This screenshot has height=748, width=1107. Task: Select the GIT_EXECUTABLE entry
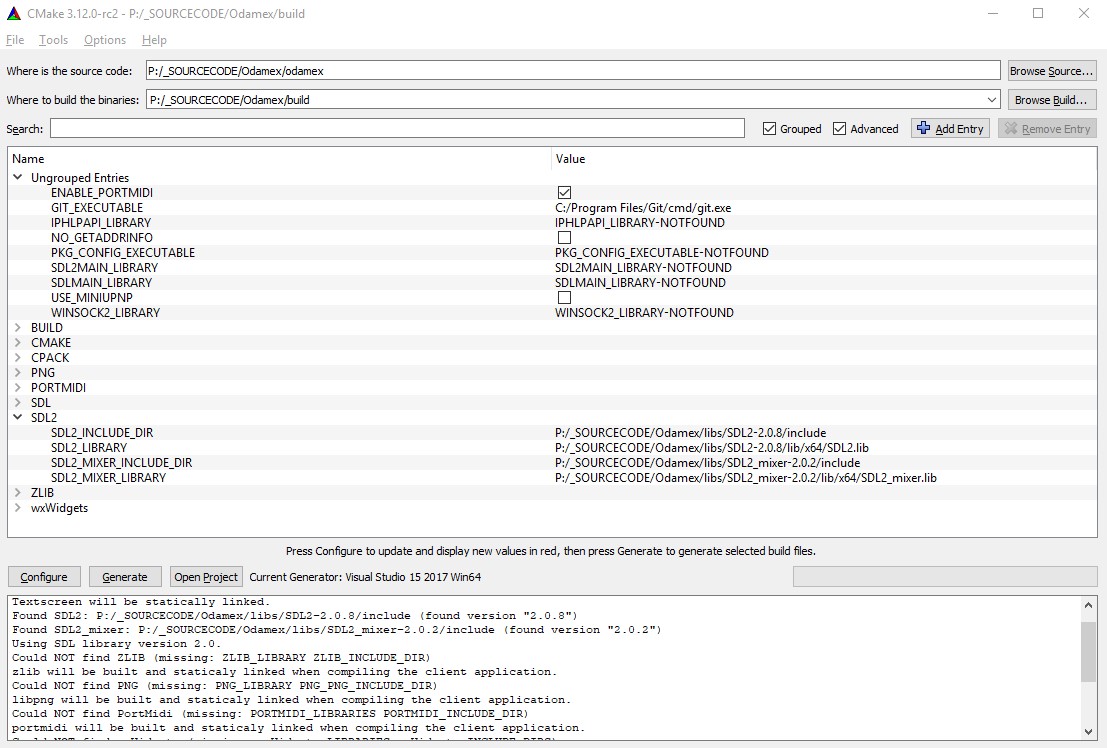pyautogui.click(x=97, y=208)
